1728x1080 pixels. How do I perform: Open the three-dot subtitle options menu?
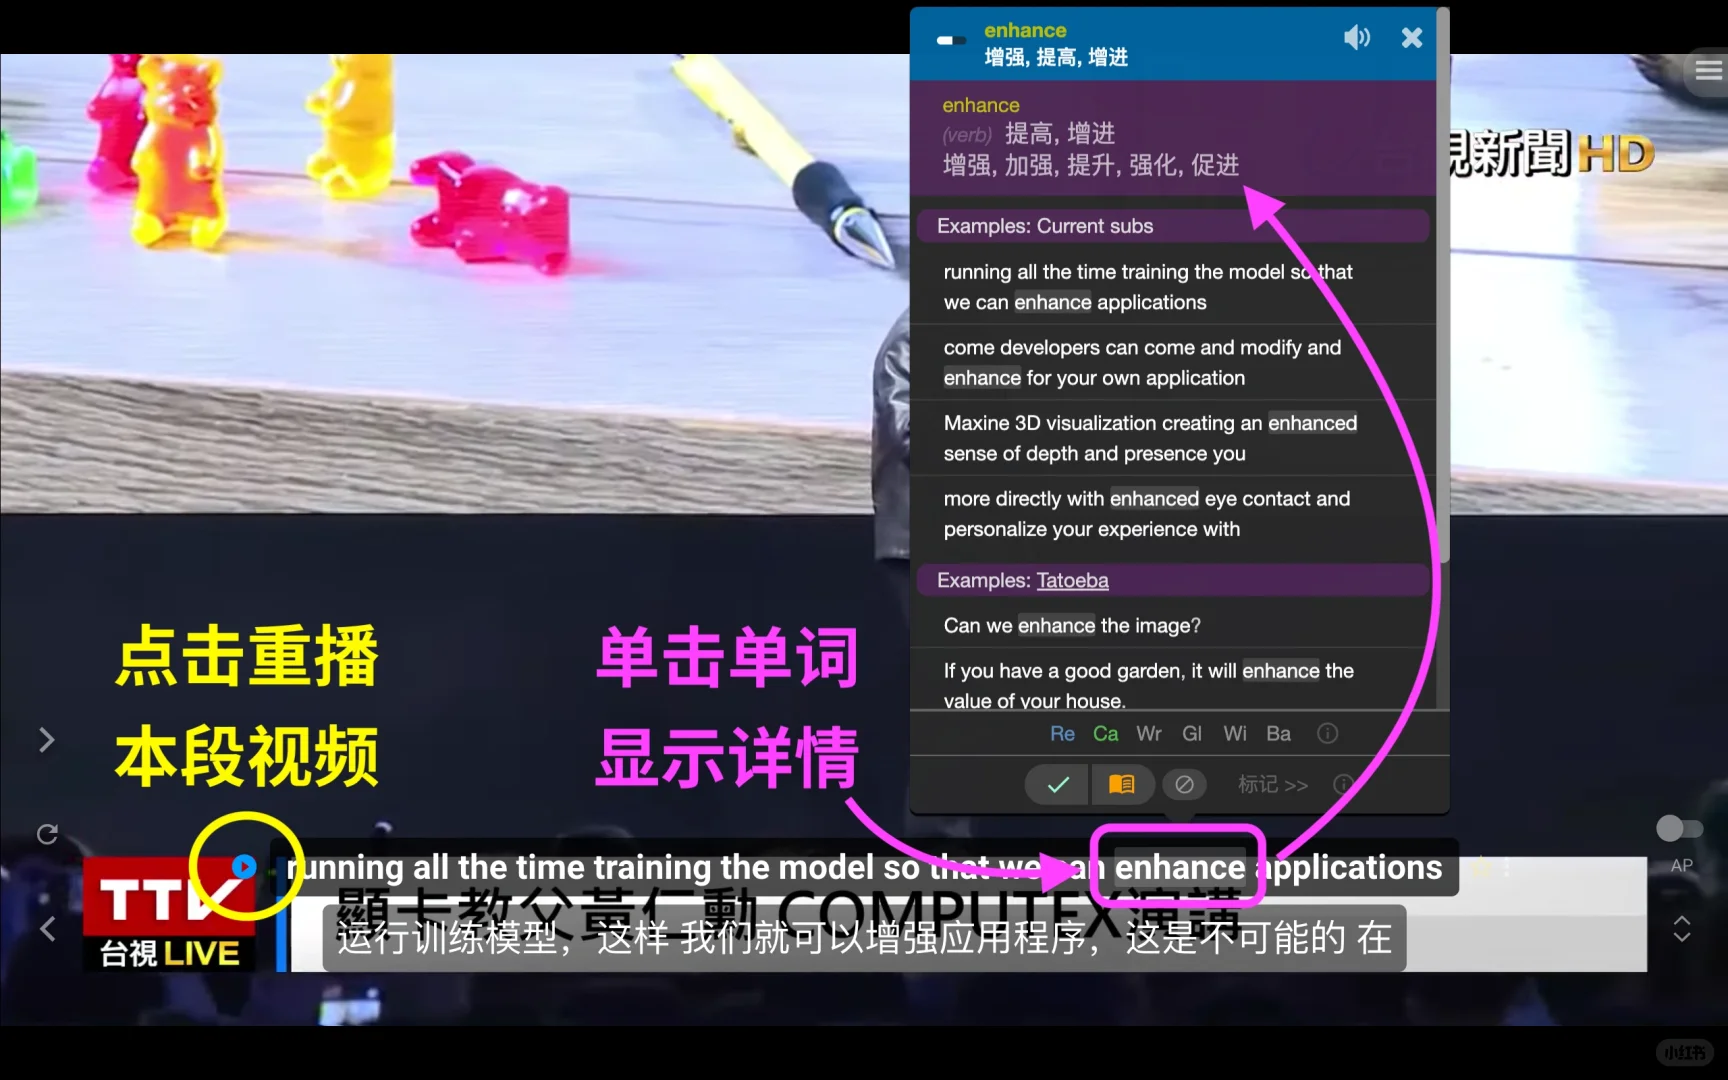(1507, 868)
